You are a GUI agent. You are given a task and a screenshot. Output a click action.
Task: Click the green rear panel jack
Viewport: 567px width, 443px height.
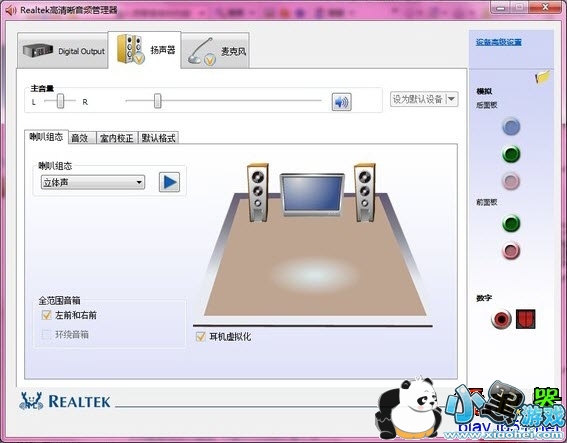(511, 154)
